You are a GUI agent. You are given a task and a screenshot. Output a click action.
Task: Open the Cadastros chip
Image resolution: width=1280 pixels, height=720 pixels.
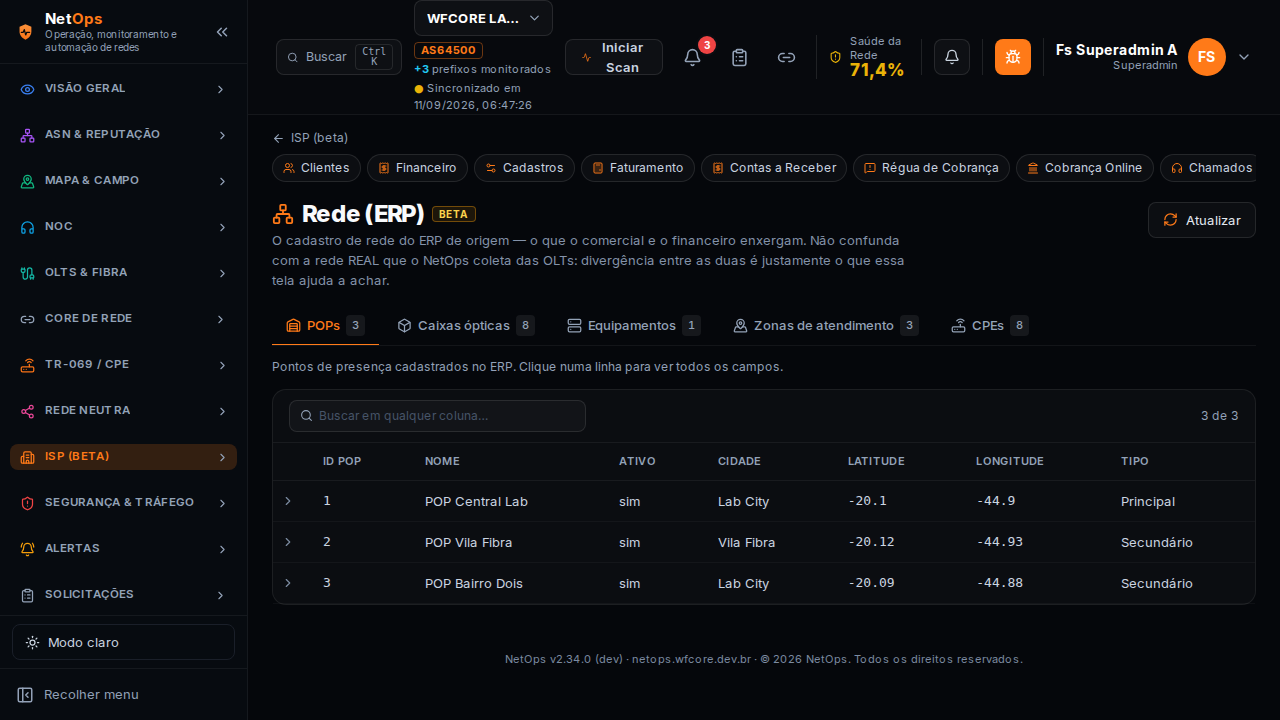[x=524, y=168]
